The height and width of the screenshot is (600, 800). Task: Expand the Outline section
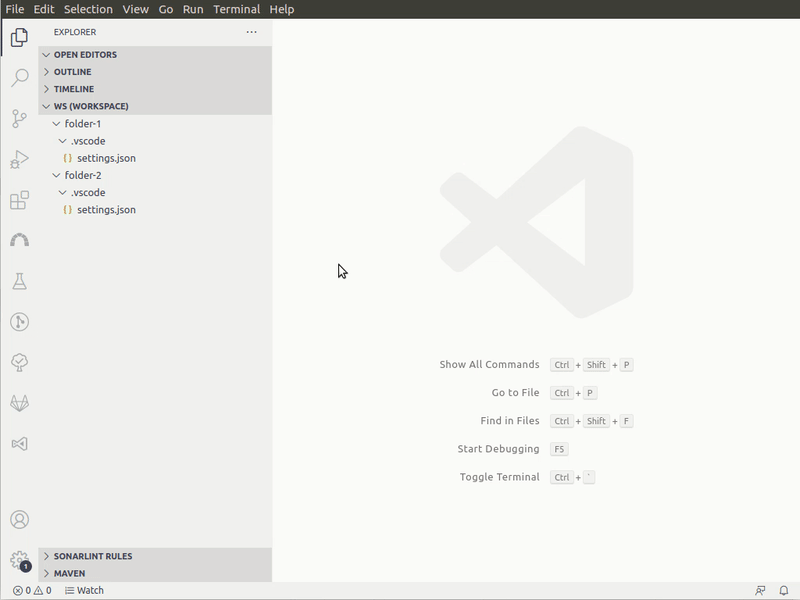(155, 72)
